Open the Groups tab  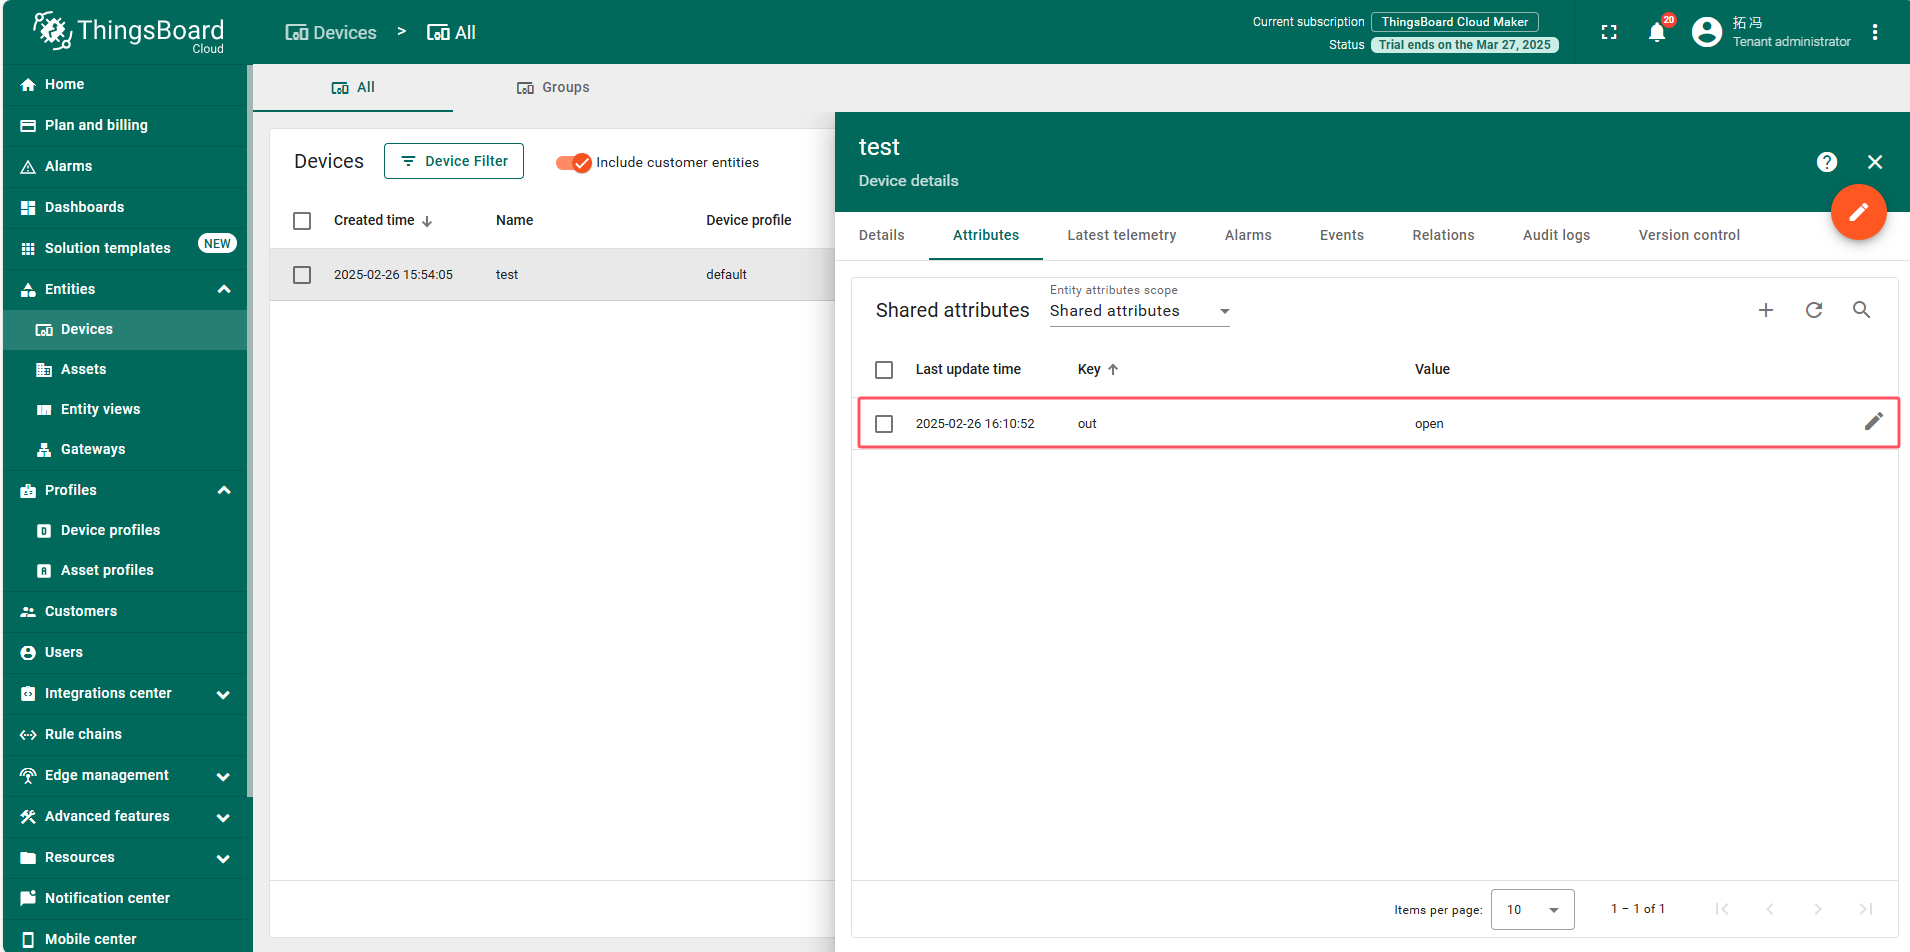(x=553, y=87)
